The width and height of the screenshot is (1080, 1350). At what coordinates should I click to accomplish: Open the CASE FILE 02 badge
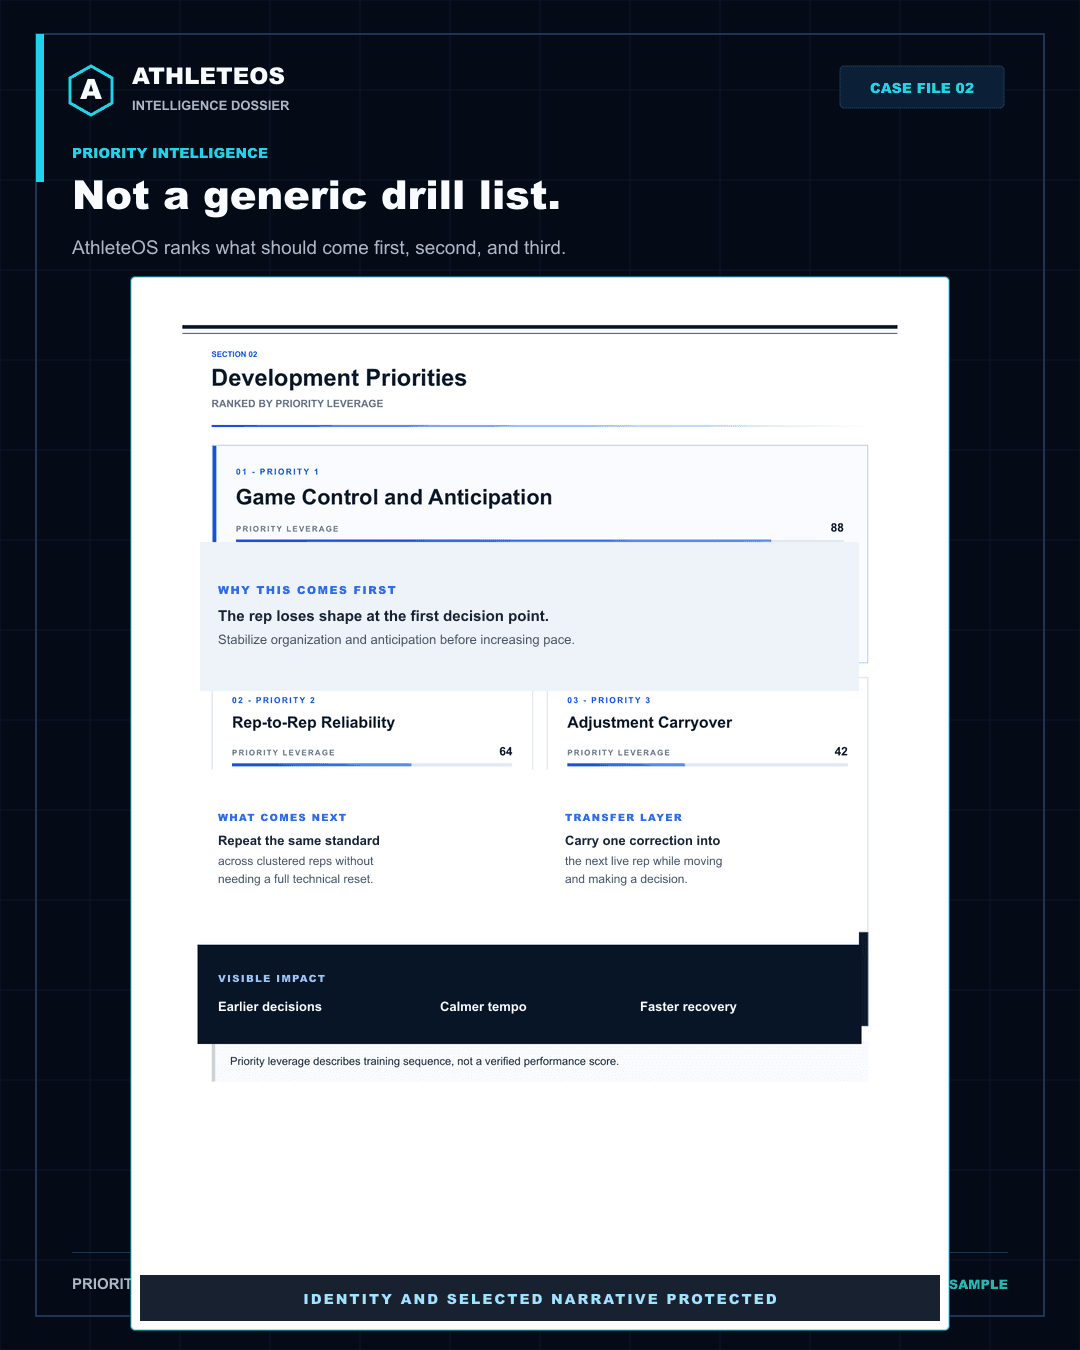point(922,87)
